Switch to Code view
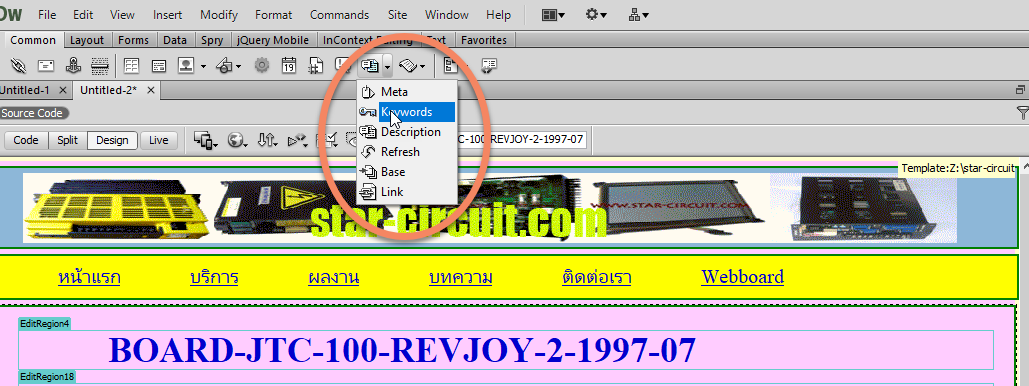Screen dimensions: 1029x386 point(26,140)
